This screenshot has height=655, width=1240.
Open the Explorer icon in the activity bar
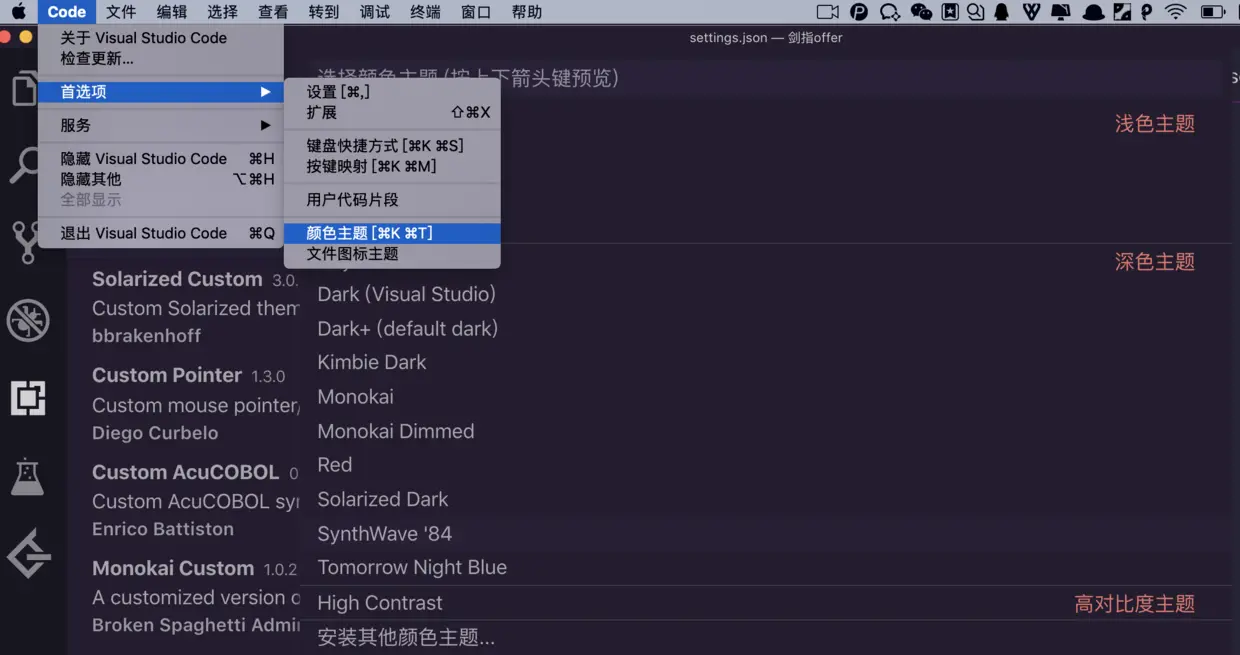point(25,88)
